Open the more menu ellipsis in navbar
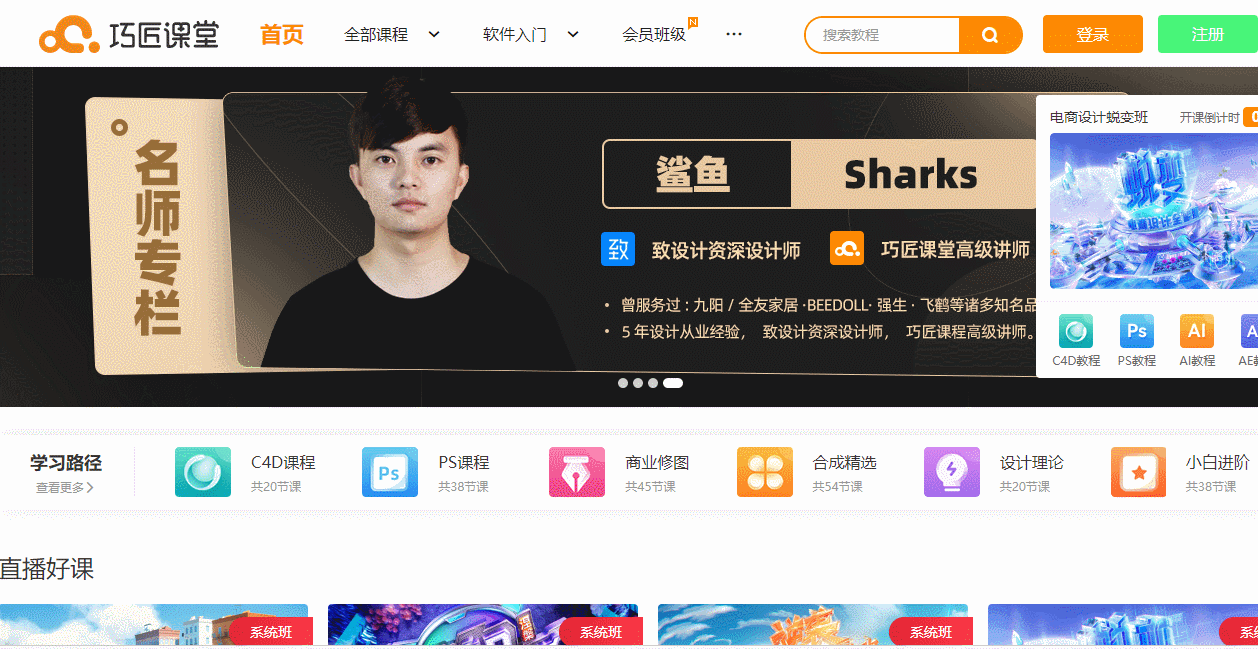This screenshot has width=1258, height=649. 734,34
